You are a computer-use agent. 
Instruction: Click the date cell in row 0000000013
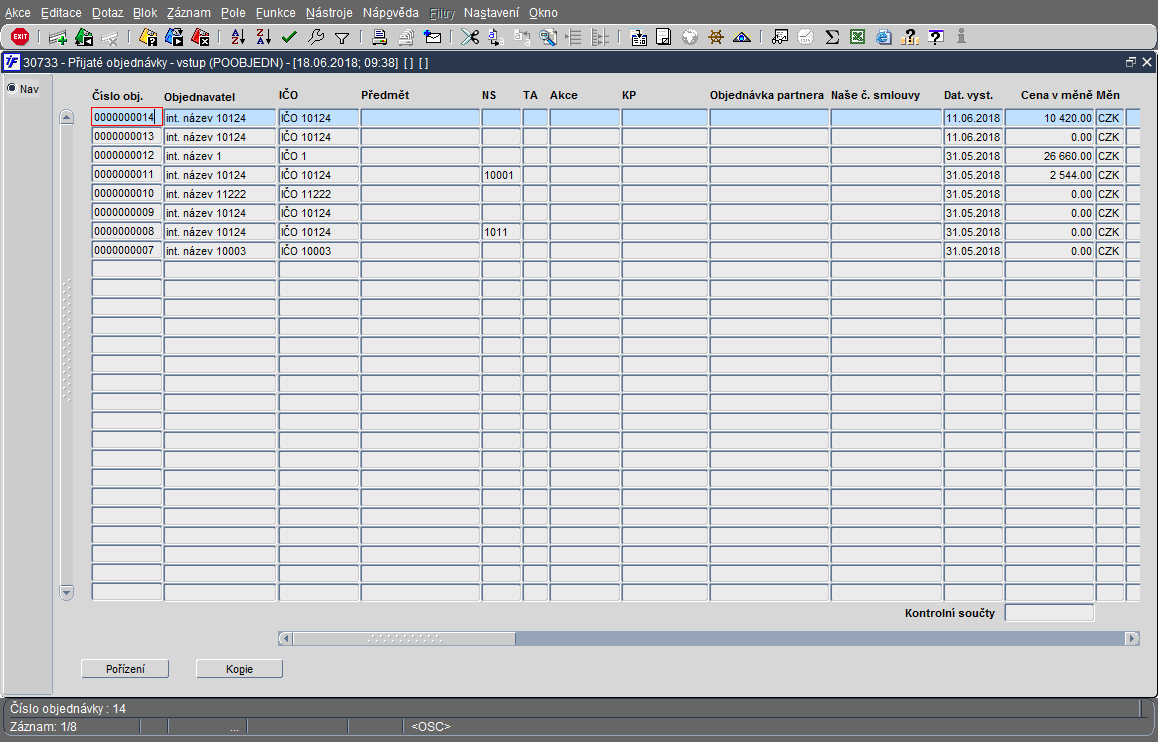[x=973, y=137]
